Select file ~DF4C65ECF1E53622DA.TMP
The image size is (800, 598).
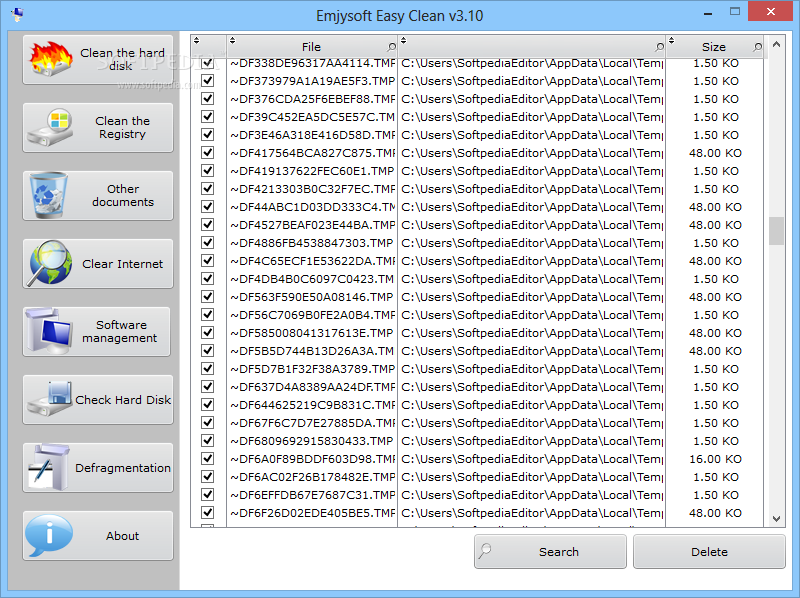[312, 261]
